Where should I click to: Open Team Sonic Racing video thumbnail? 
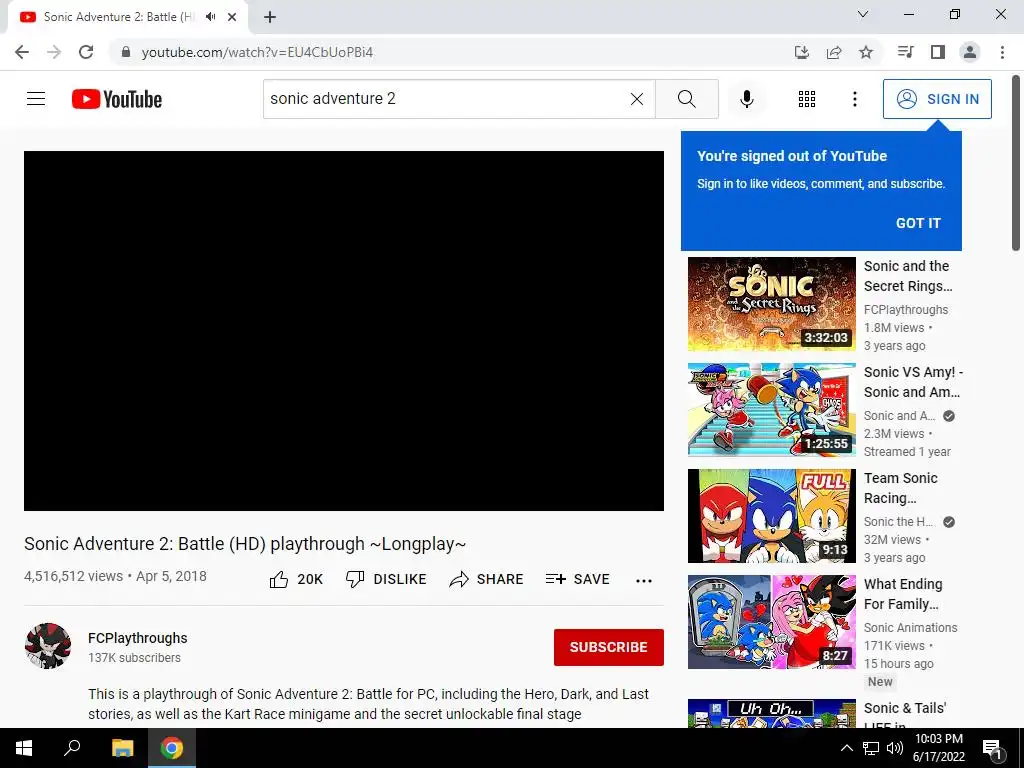[771, 516]
